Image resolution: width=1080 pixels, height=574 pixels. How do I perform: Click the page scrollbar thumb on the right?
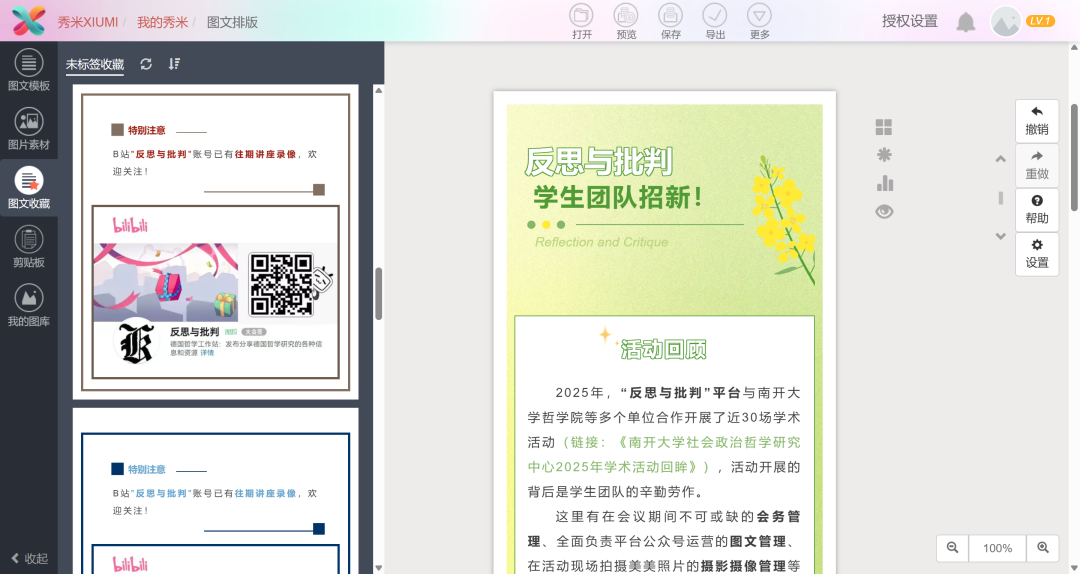pyautogui.click(x=1074, y=158)
